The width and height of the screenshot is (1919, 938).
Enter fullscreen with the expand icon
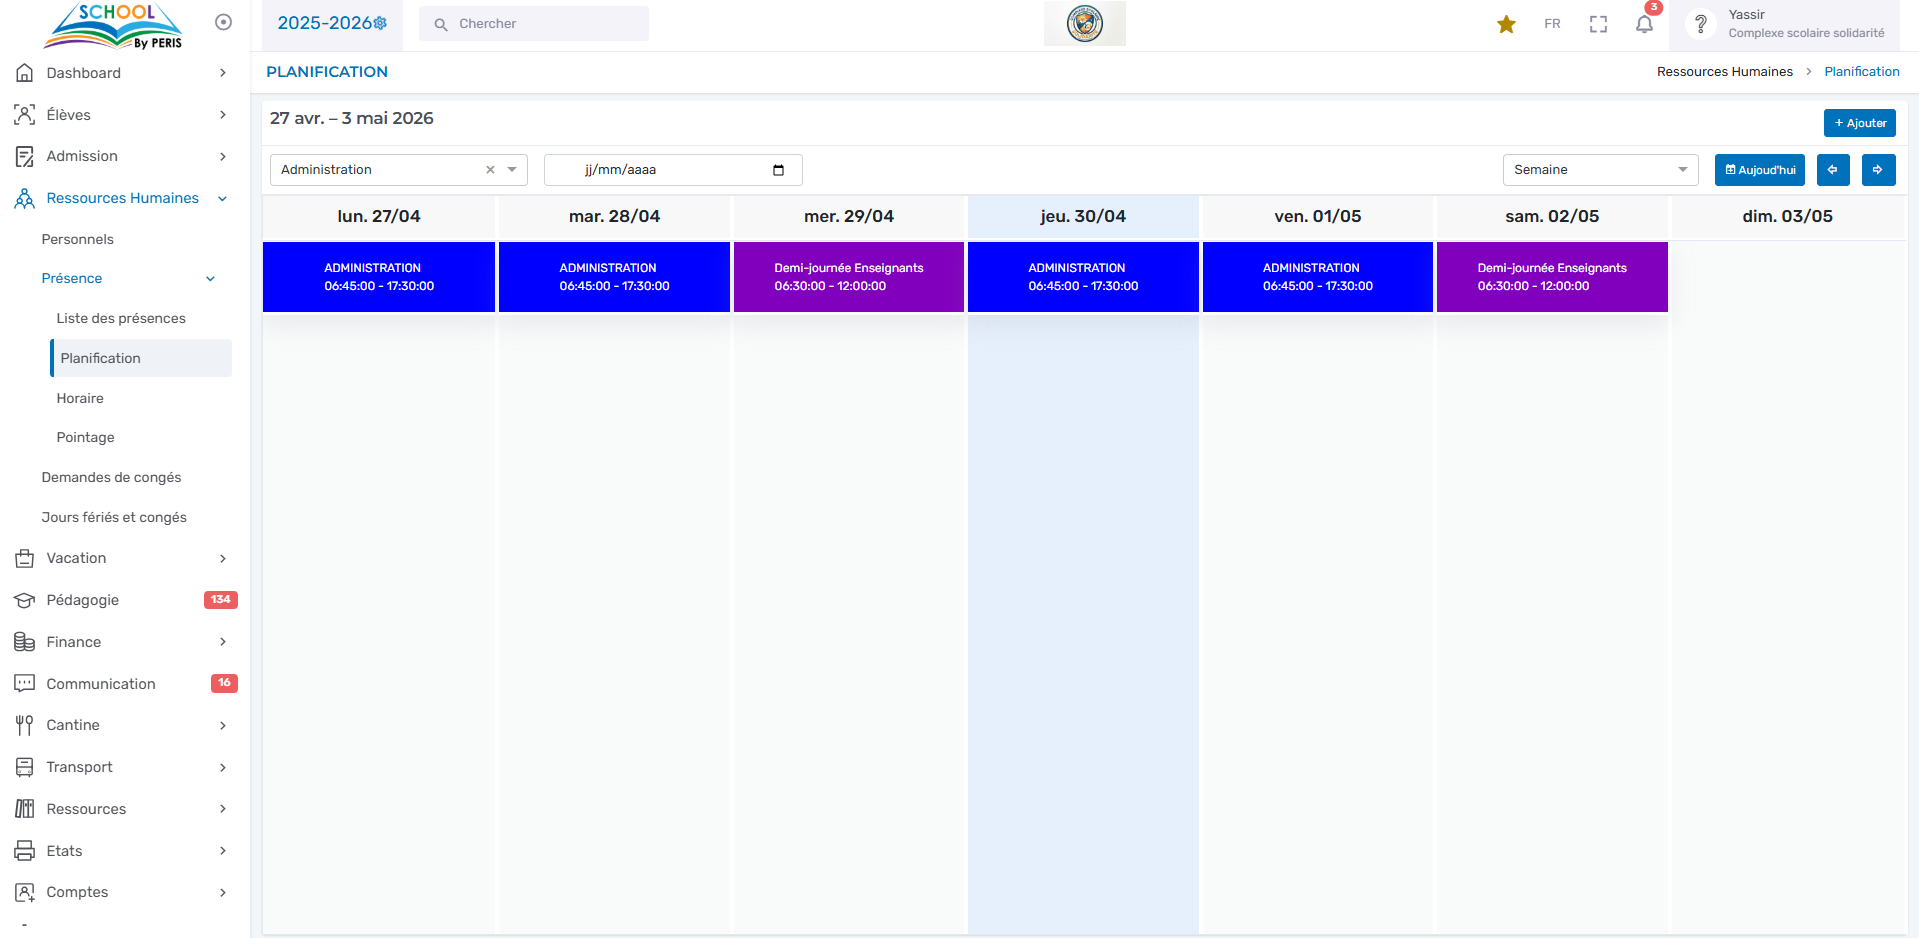click(x=1597, y=23)
